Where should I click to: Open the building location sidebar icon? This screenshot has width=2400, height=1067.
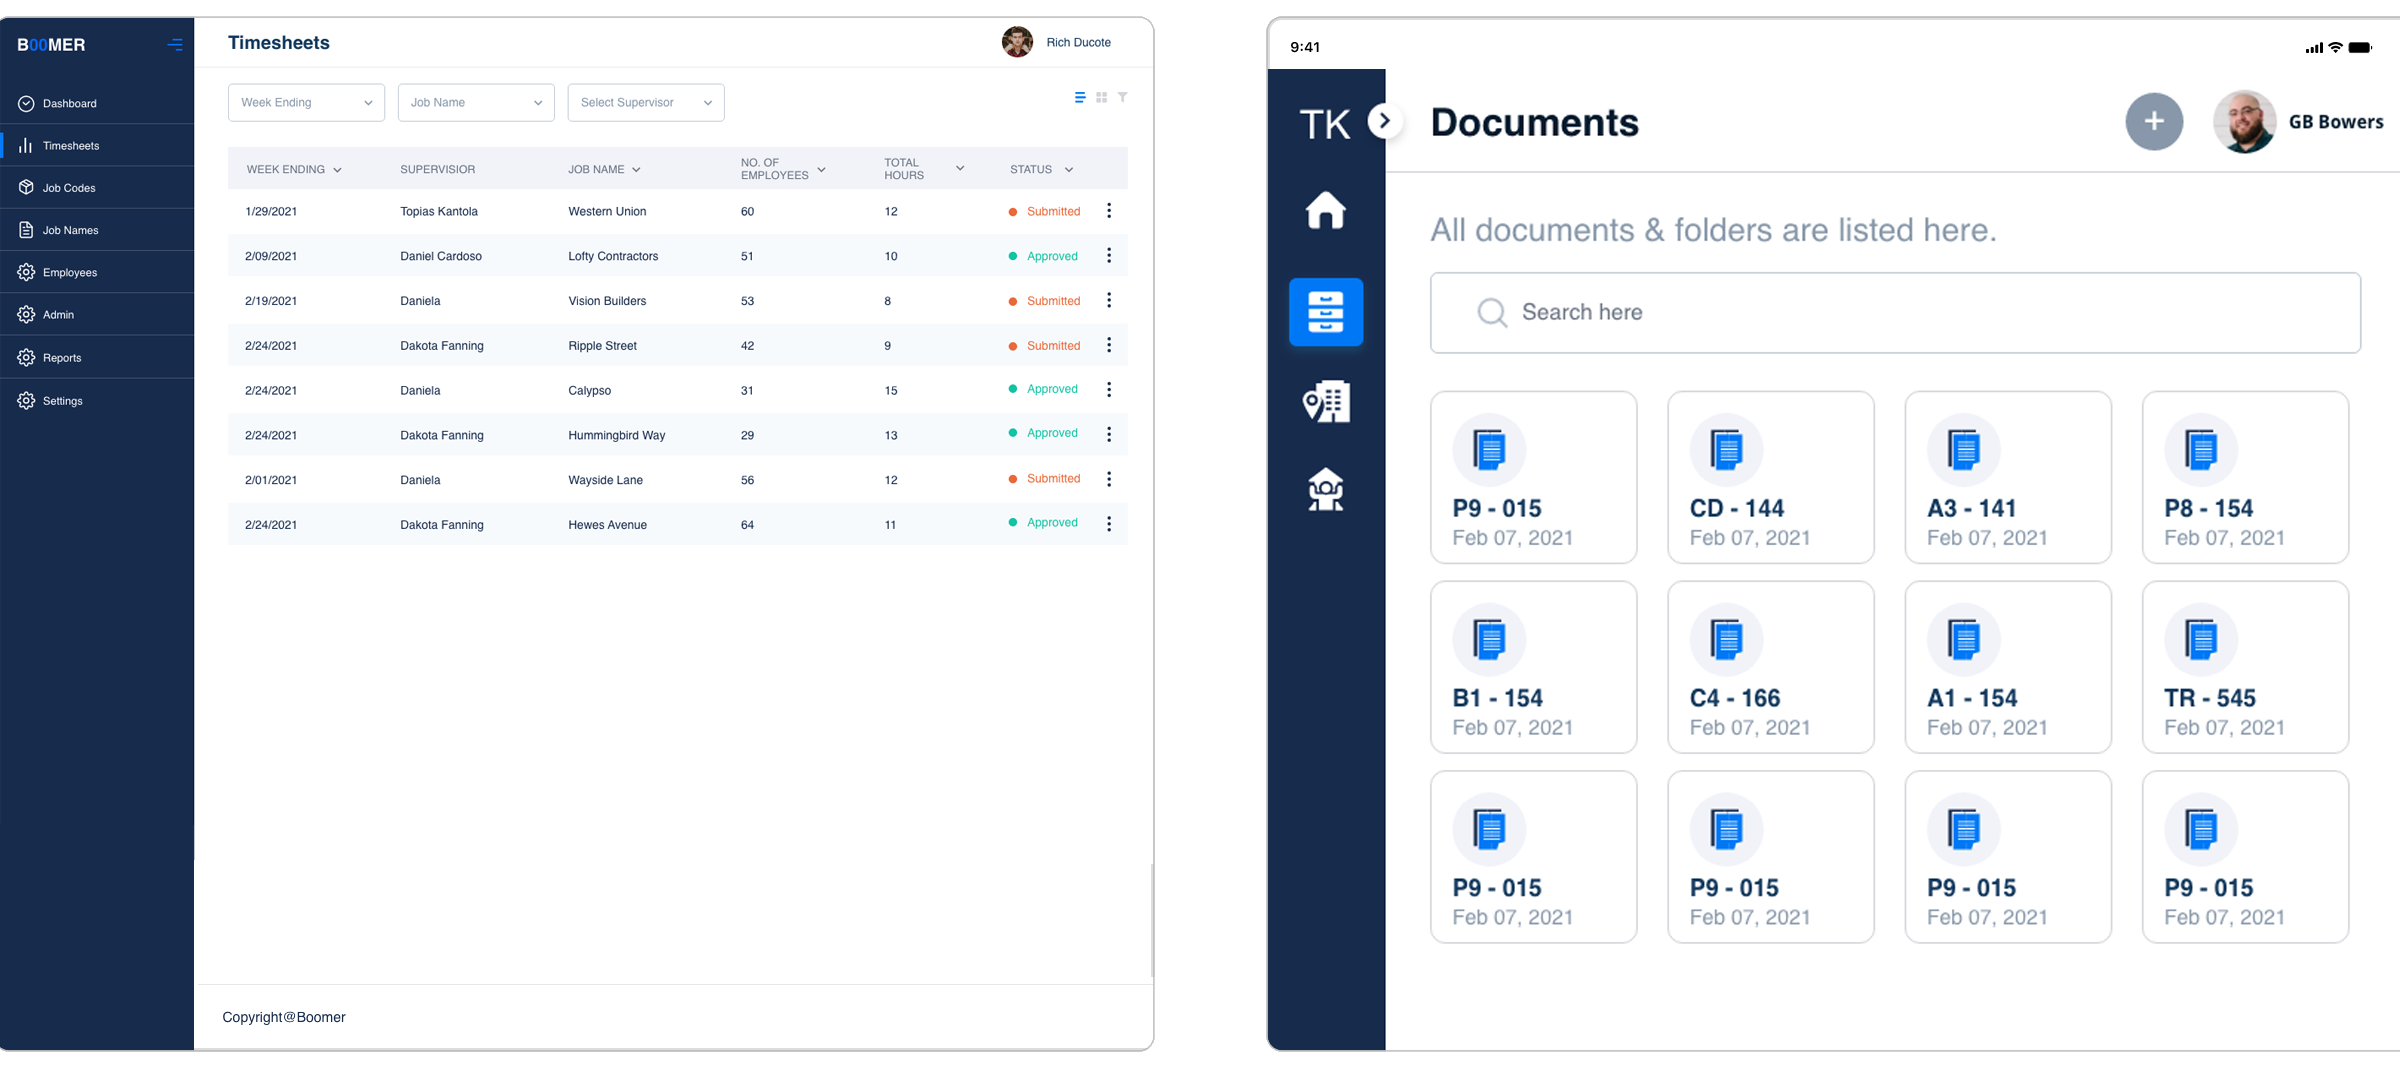coord(1325,402)
